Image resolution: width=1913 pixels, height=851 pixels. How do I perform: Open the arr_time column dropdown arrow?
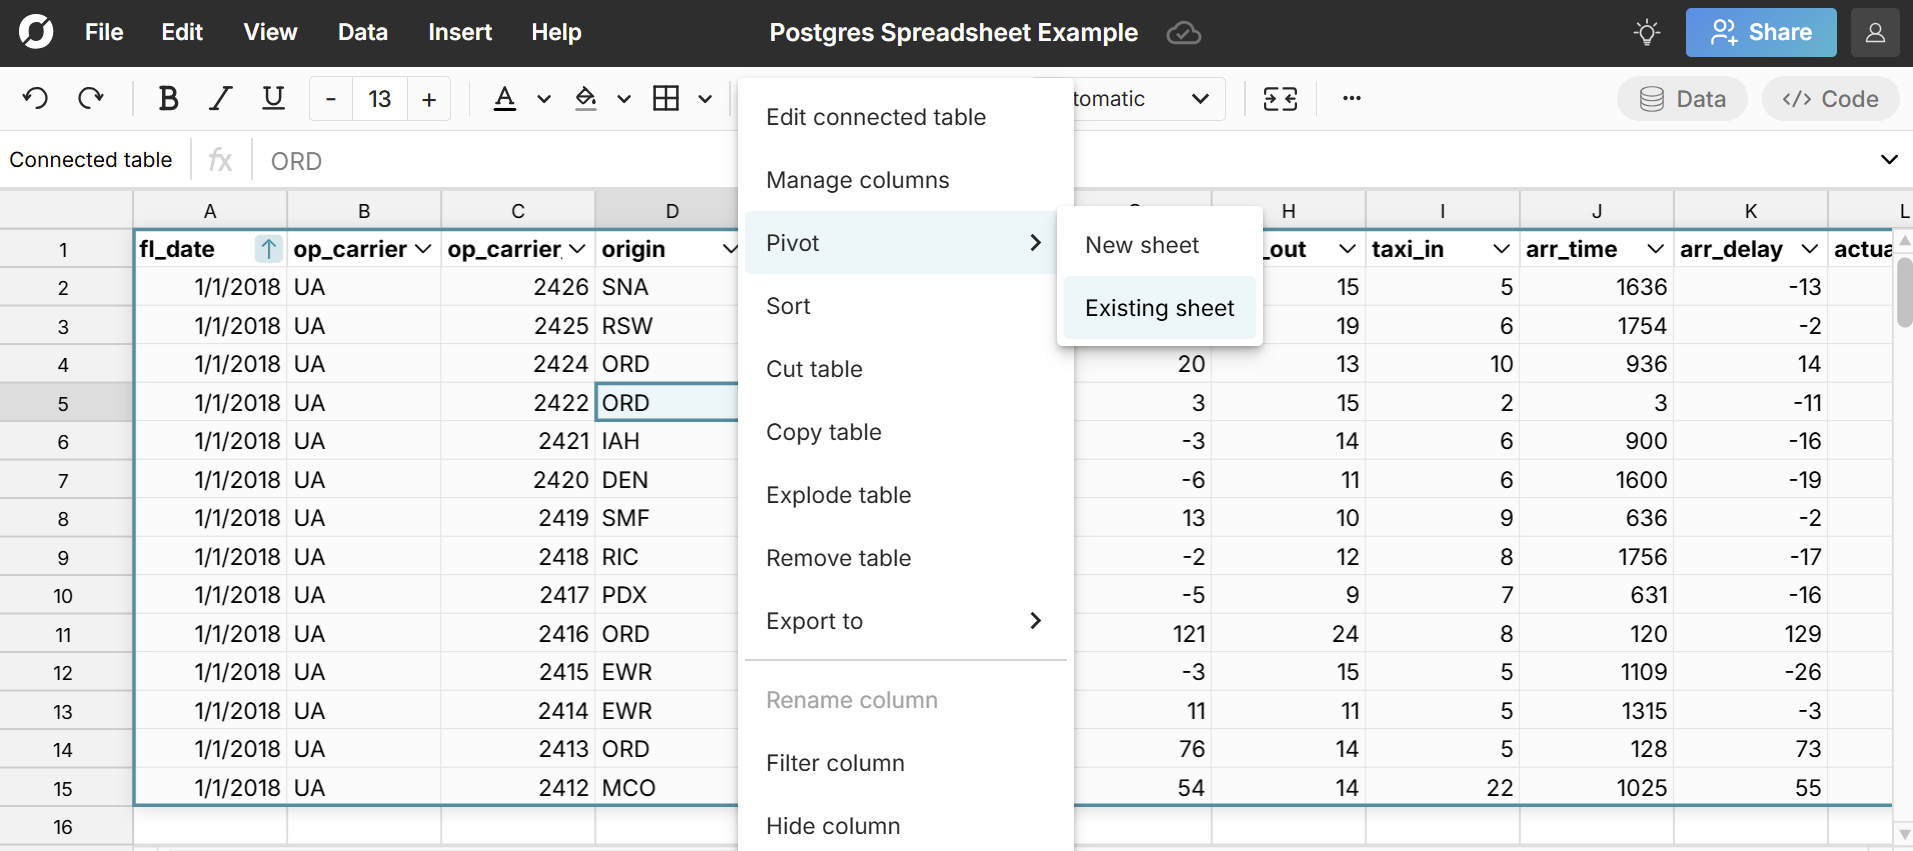point(1655,249)
